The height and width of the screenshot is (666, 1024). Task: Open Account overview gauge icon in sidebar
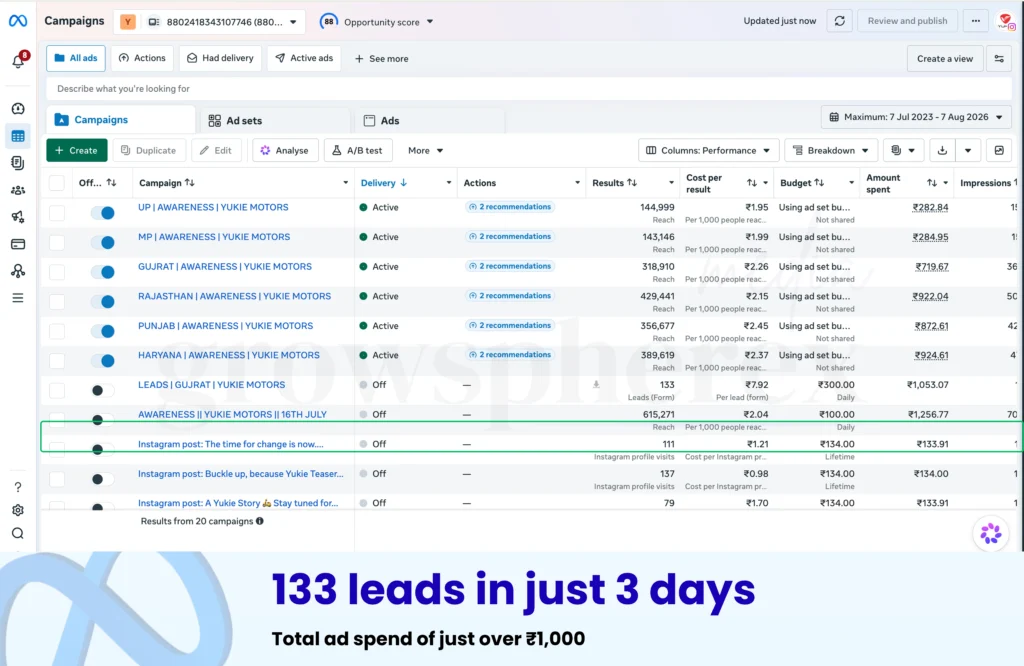(18, 108)
